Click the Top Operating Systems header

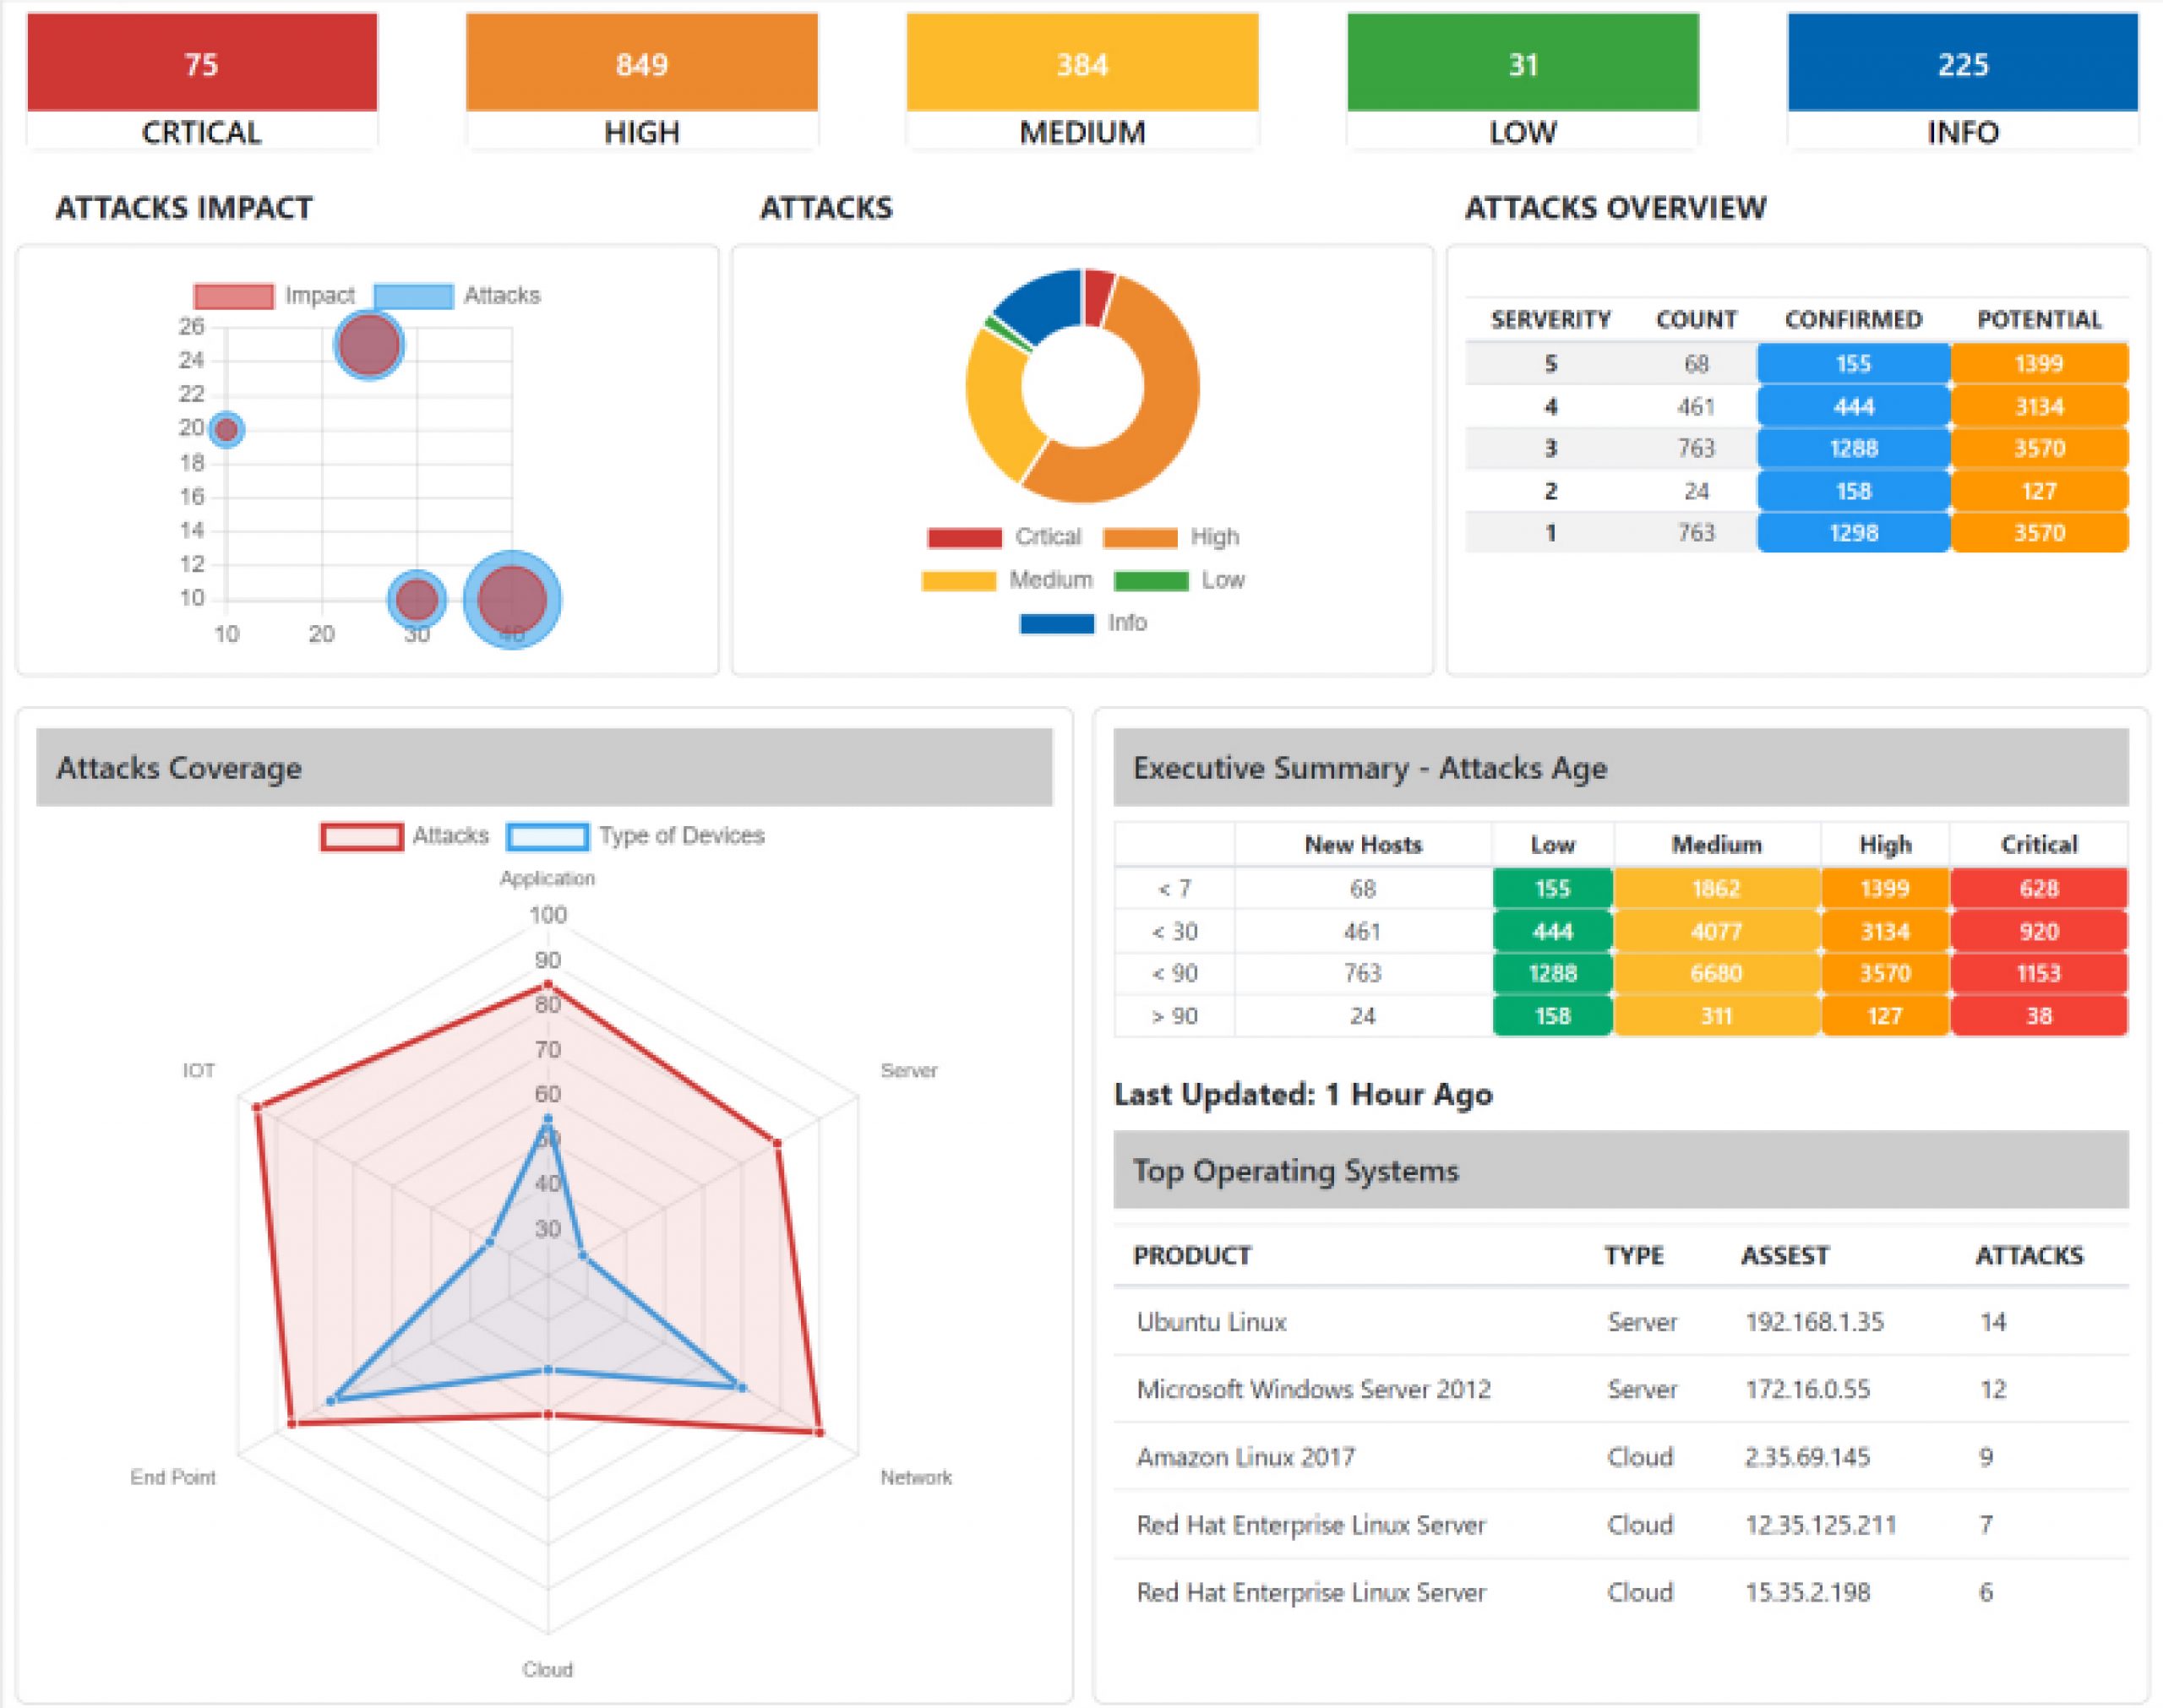[x=1621, y=1170]
